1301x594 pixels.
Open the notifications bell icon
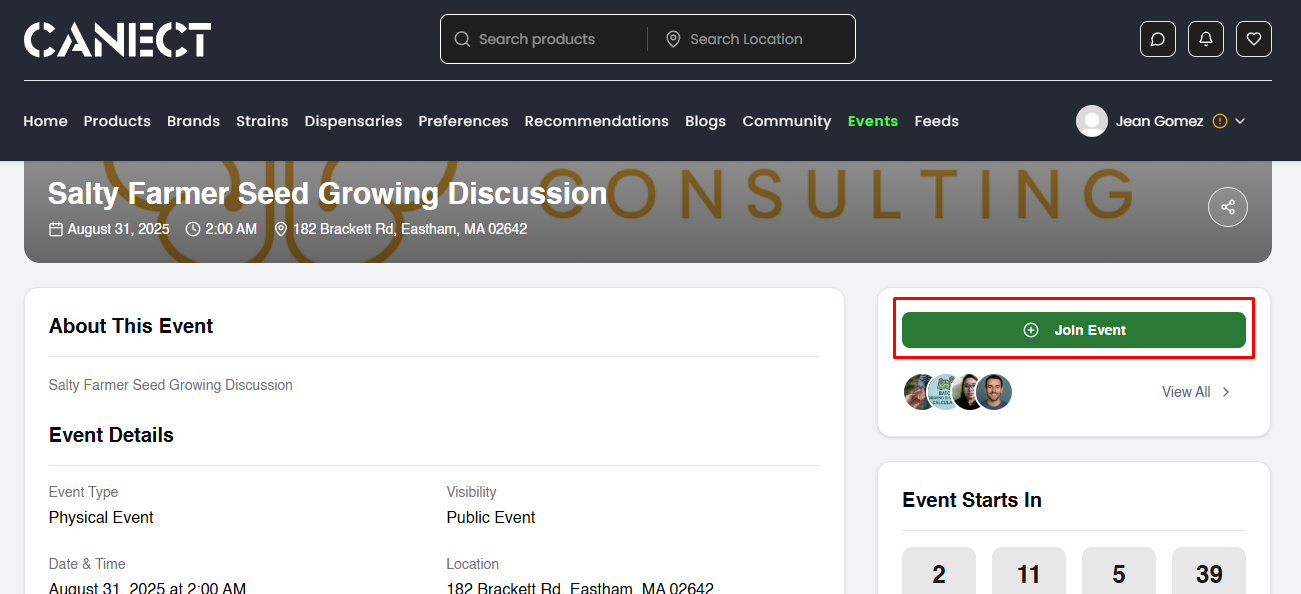point(1205,39)
